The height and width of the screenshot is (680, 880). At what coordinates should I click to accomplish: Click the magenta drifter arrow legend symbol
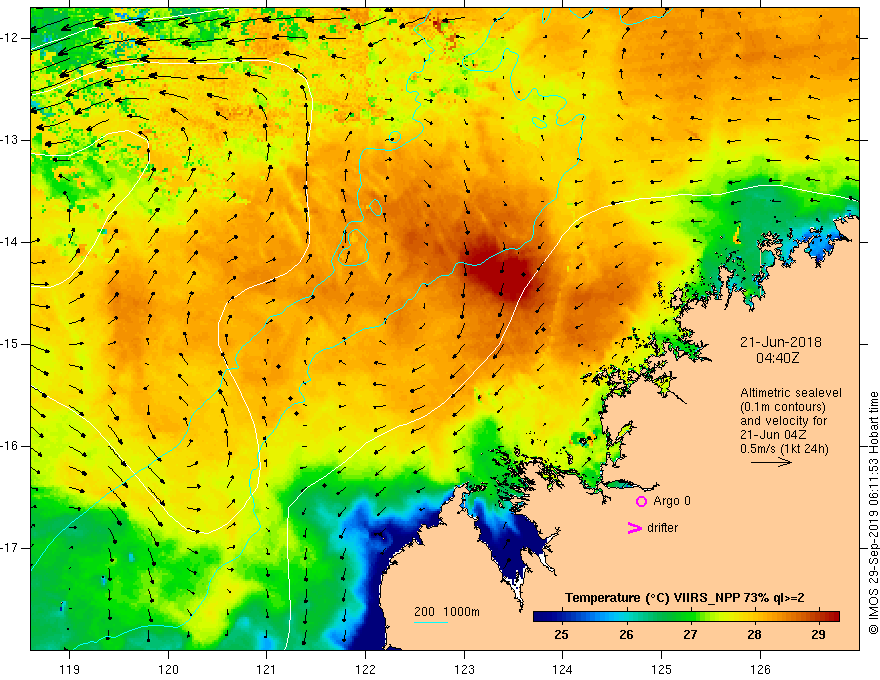click(x=634, y=528)
